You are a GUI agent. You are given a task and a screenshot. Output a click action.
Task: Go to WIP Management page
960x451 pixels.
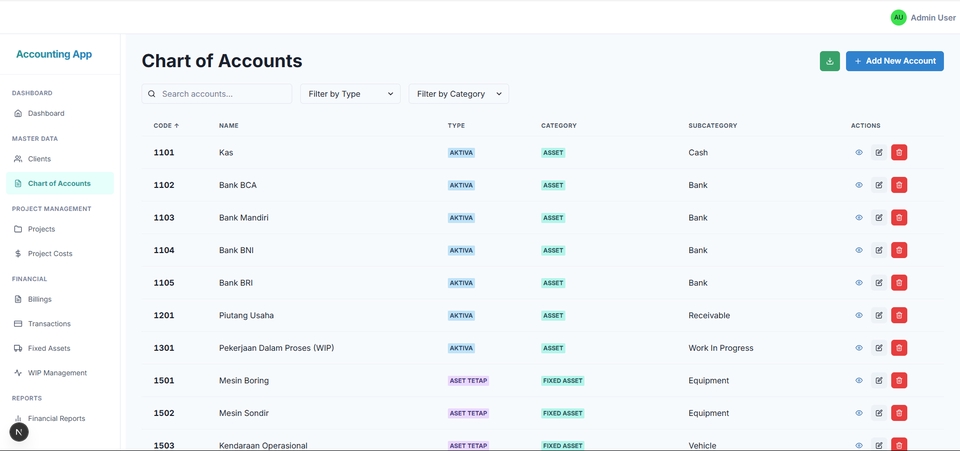pyautogui.click(x=60, y=373)
